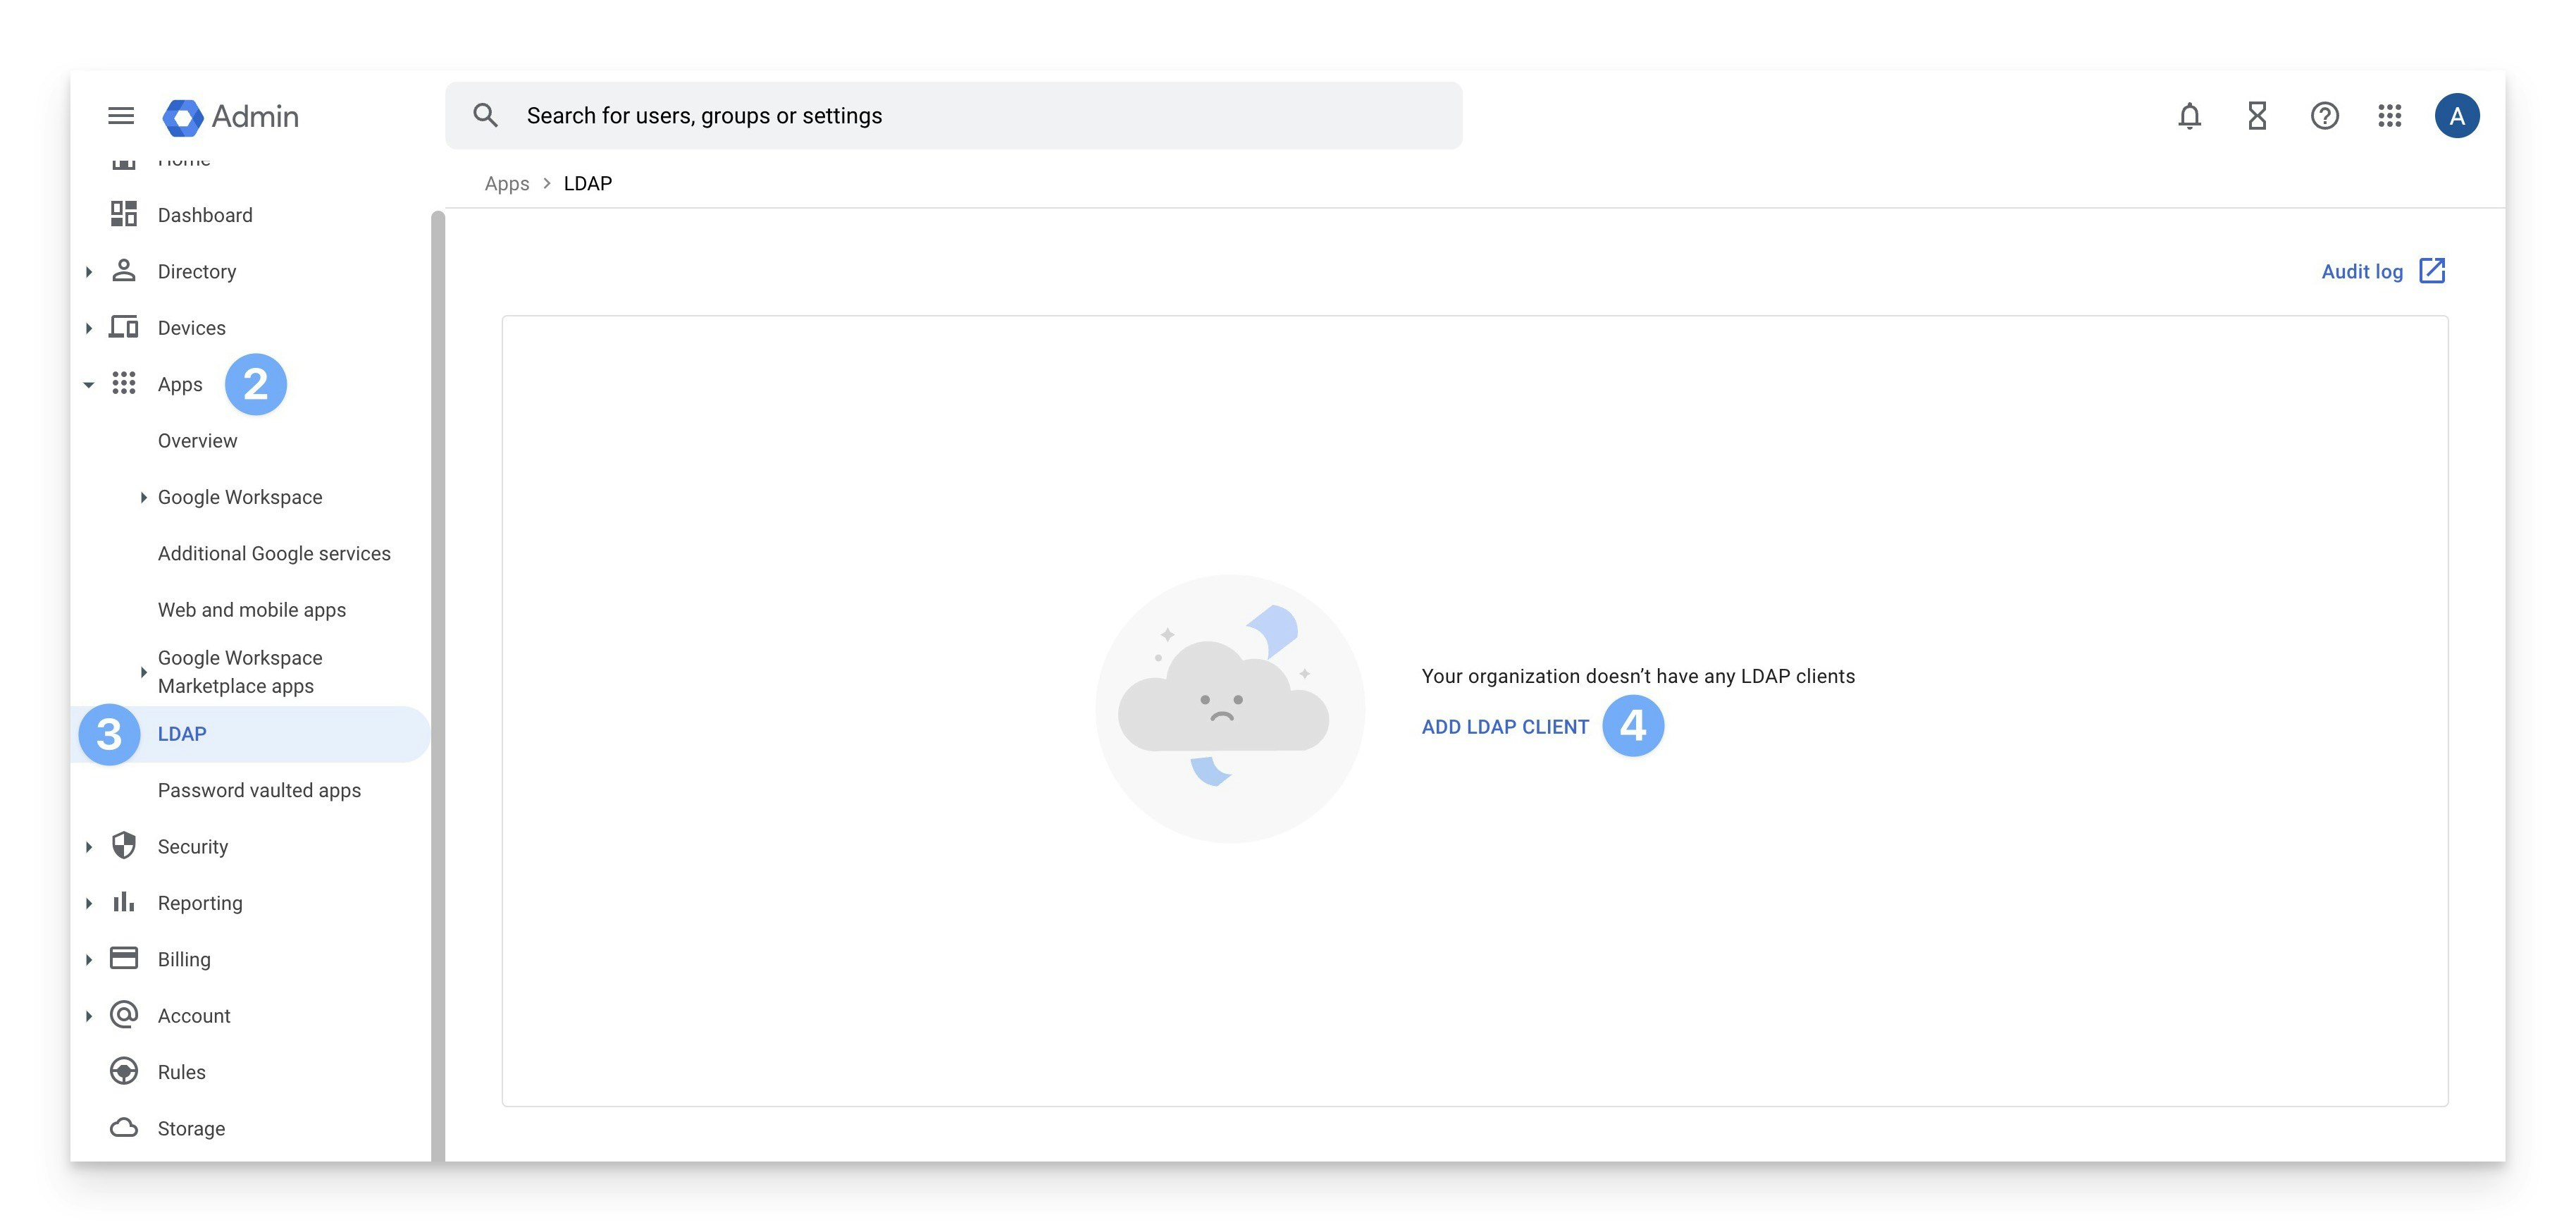Open the hamburger main menu
Viewport: 2576px width, 1232px height.
pos(121,116)
